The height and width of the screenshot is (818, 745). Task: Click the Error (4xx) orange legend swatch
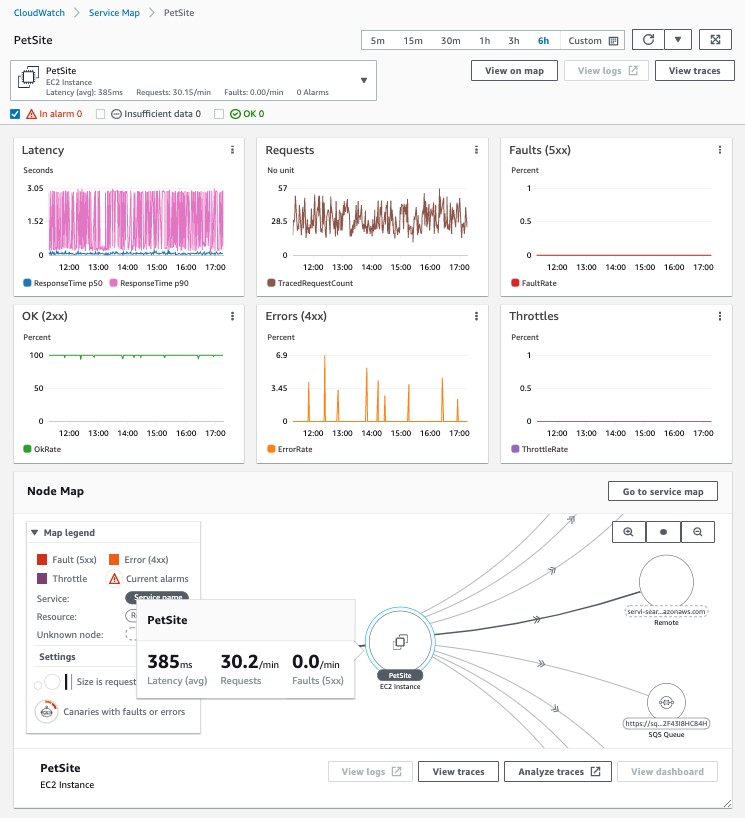click(114, 559)
